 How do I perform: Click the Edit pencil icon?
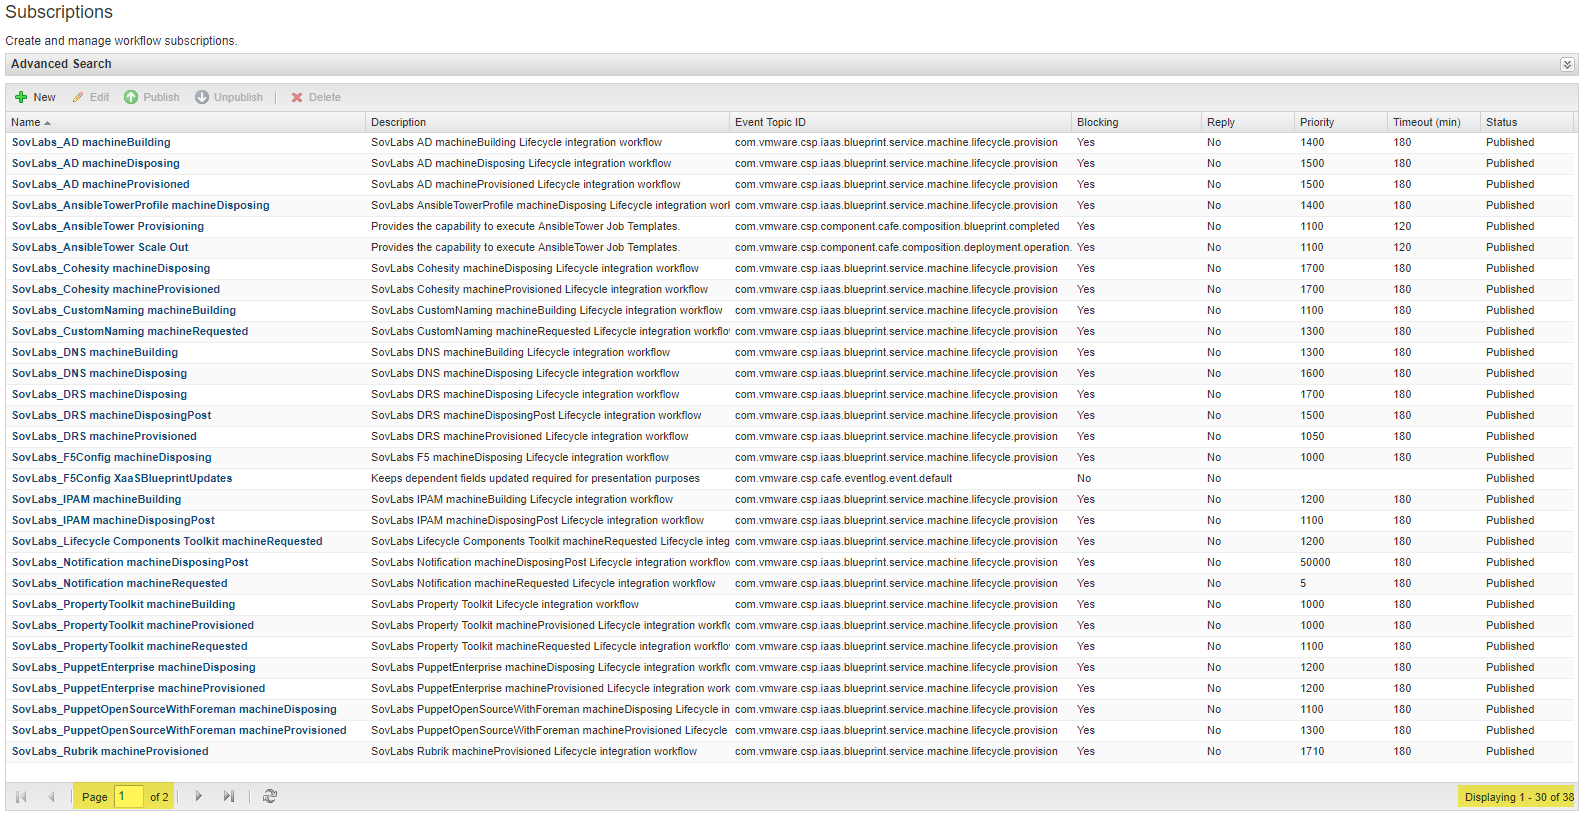click(78, 97)
